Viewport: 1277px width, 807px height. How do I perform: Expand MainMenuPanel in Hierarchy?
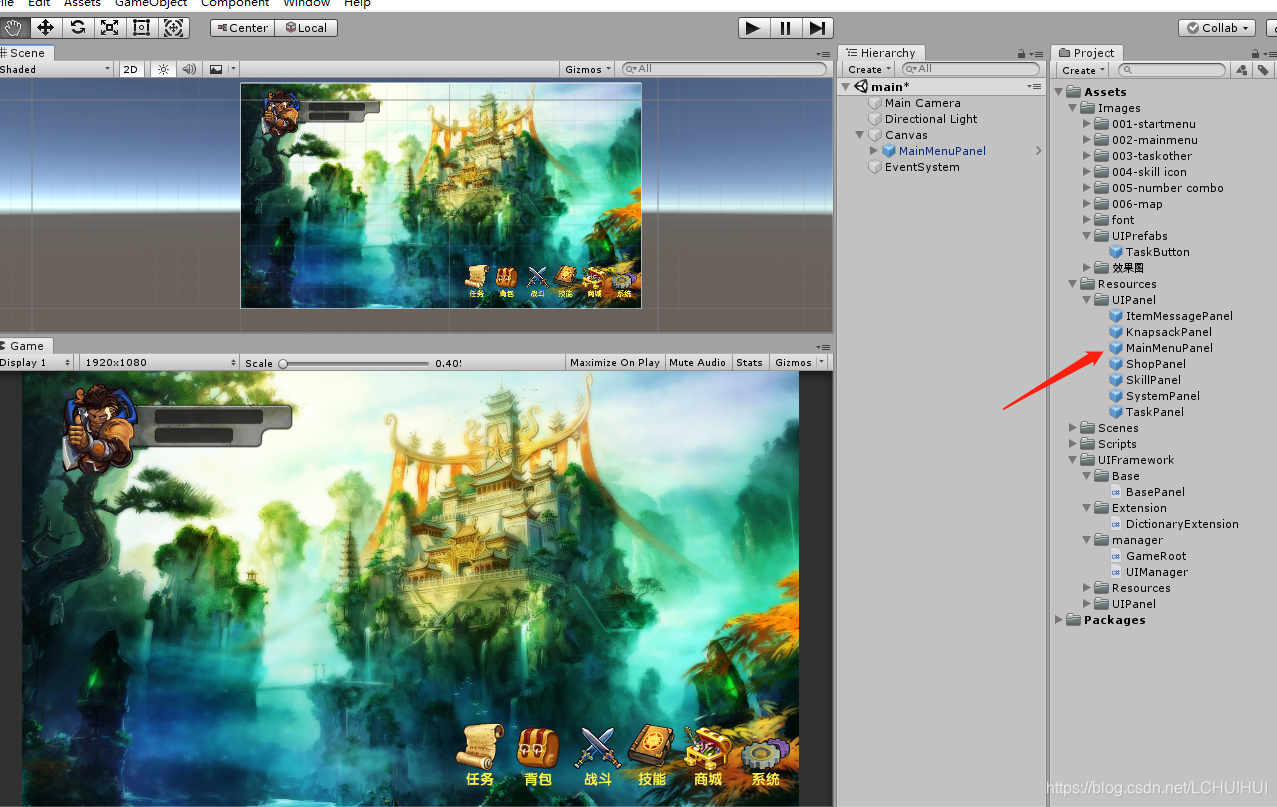tap(874, 151)
